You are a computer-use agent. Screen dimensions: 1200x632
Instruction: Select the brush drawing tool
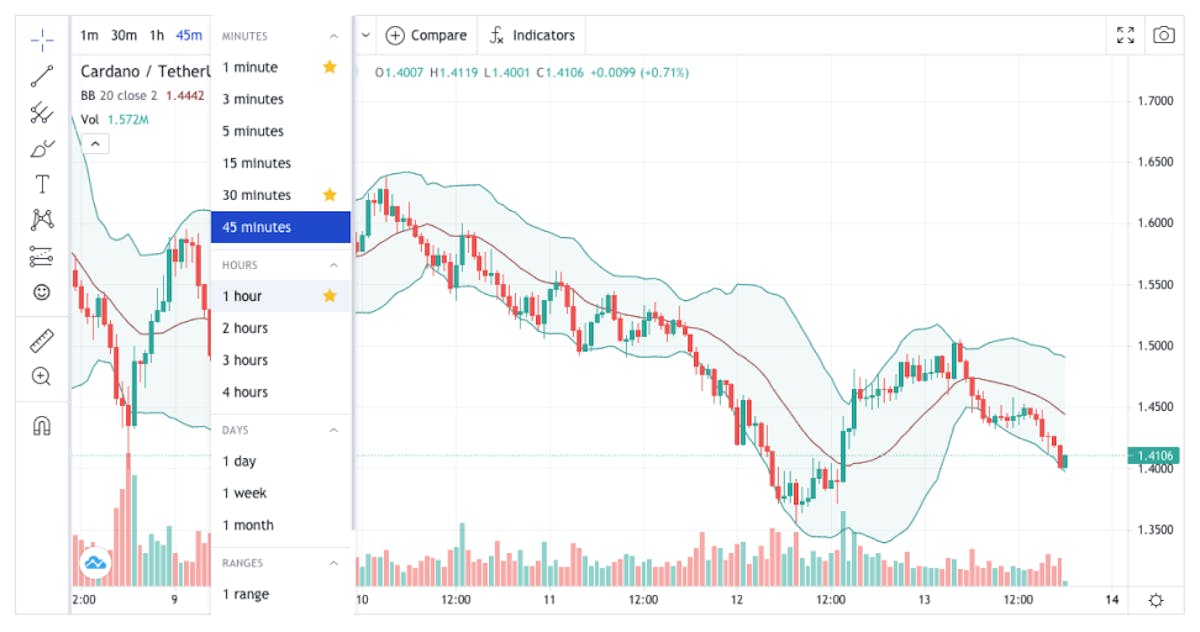42,149
